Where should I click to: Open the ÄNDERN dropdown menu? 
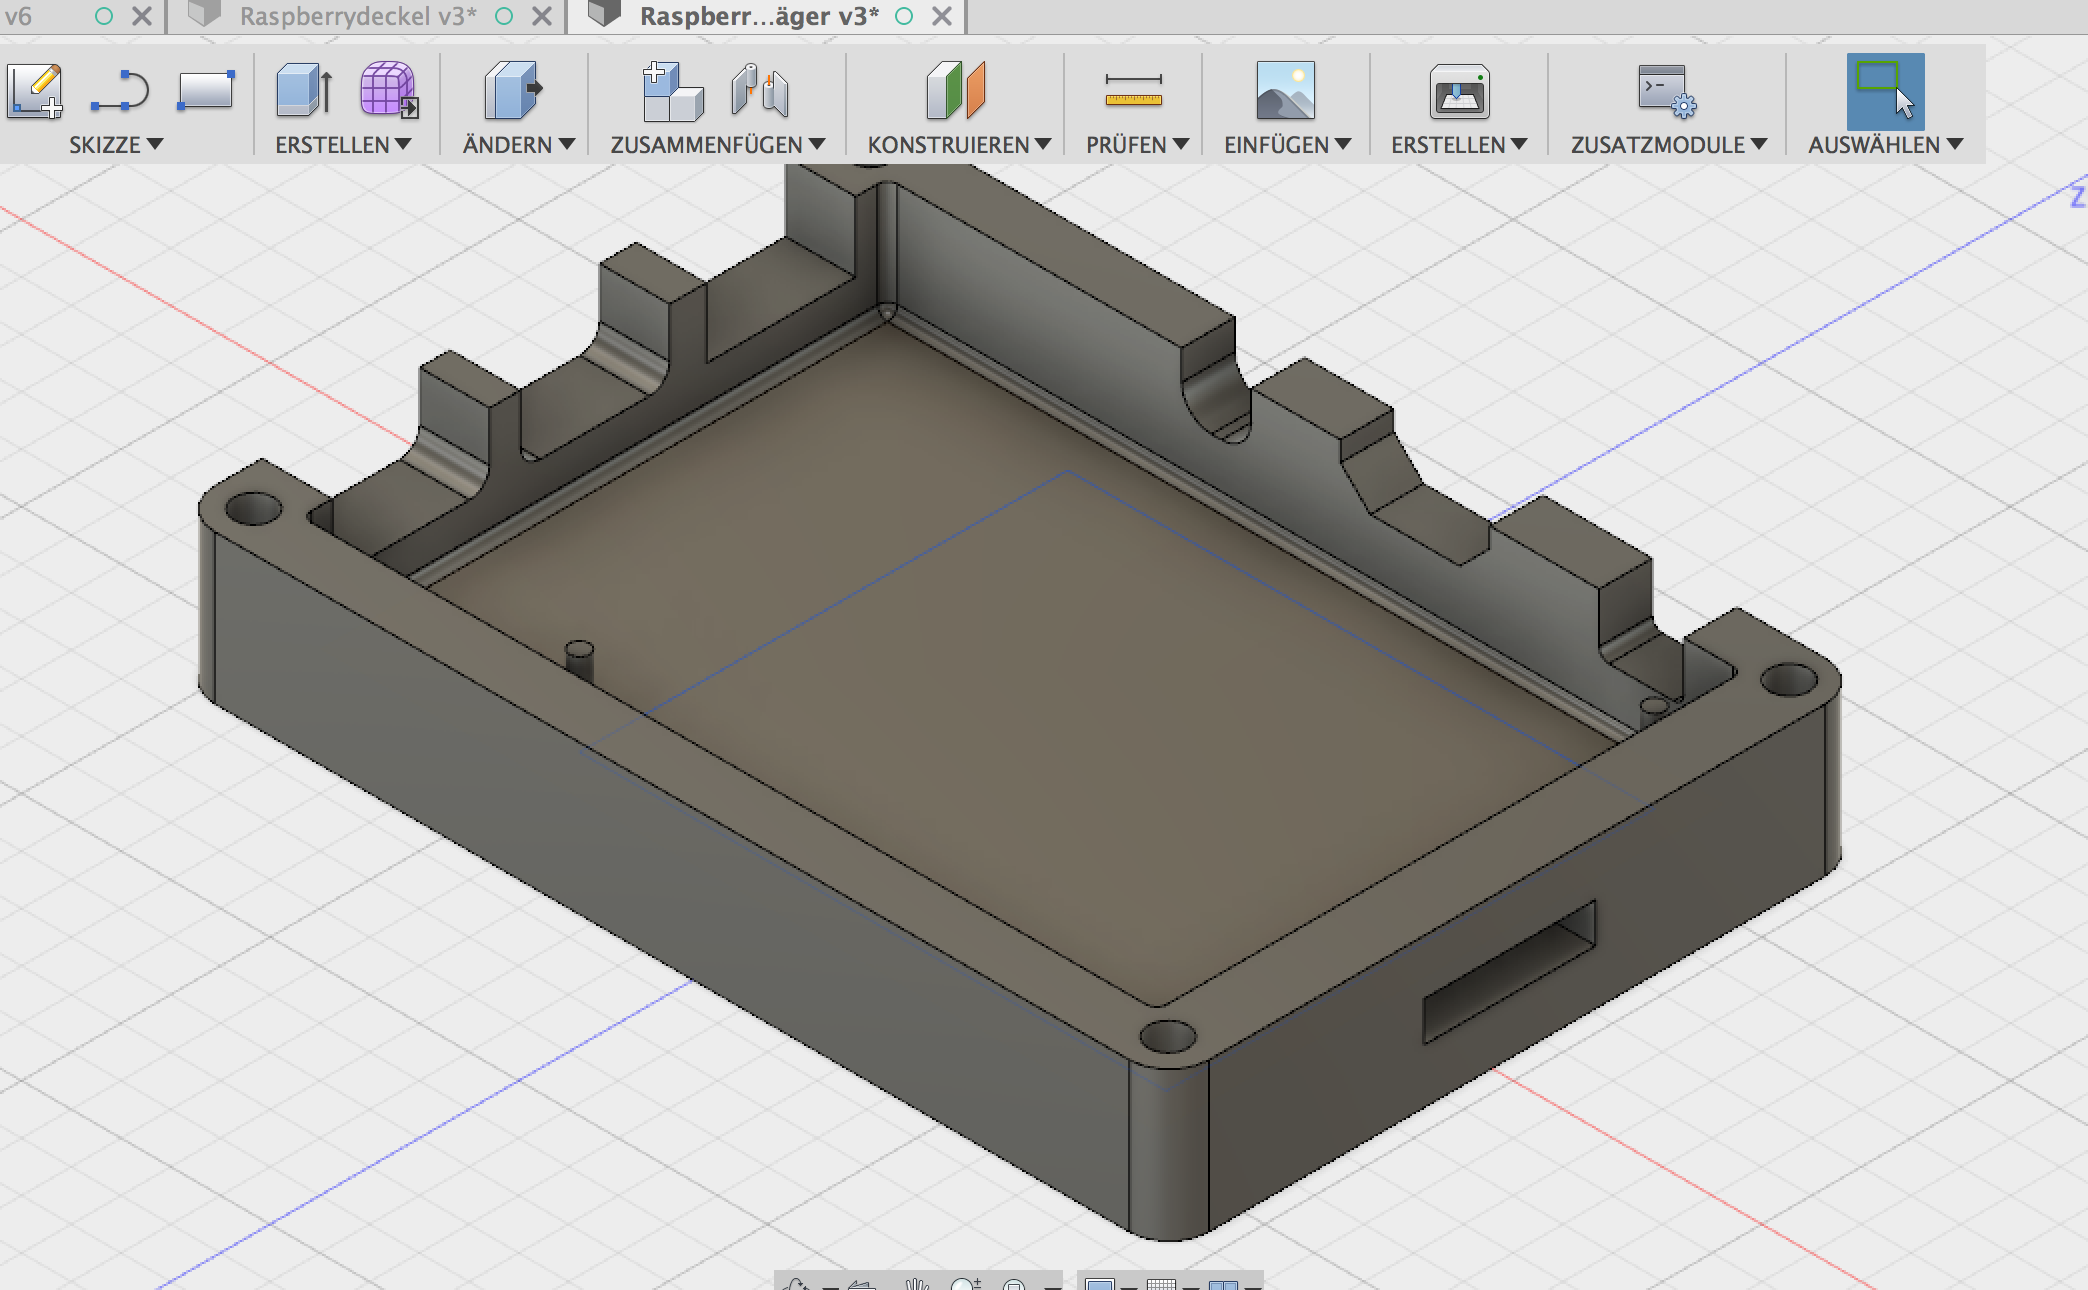(x=518, y=145)
